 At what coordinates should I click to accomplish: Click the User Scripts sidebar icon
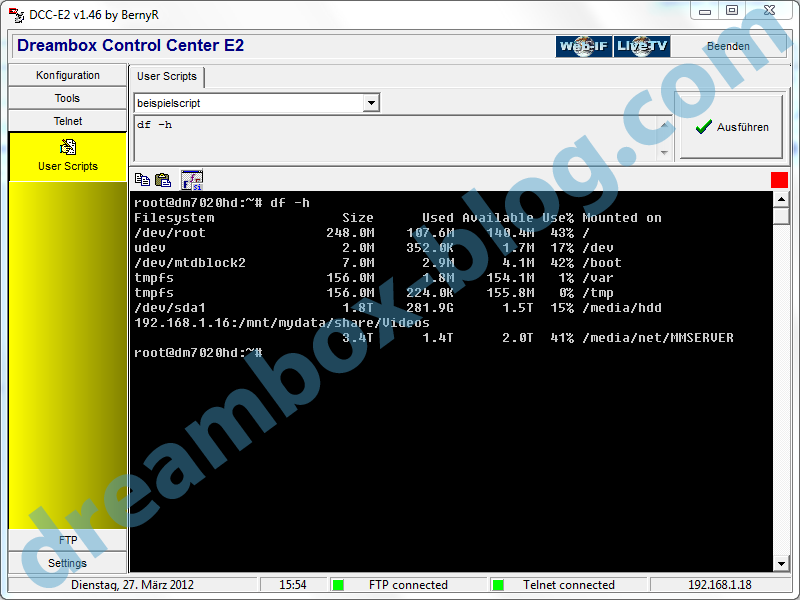point(68,147)
